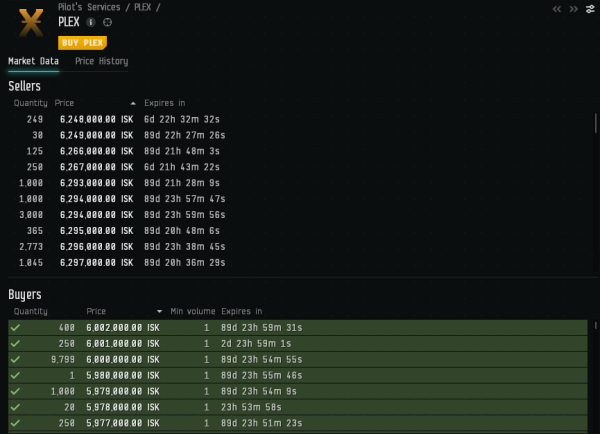The image size is (600, 434).
Task: Open market settings sliders icon
Action: (x=590, y=9)
